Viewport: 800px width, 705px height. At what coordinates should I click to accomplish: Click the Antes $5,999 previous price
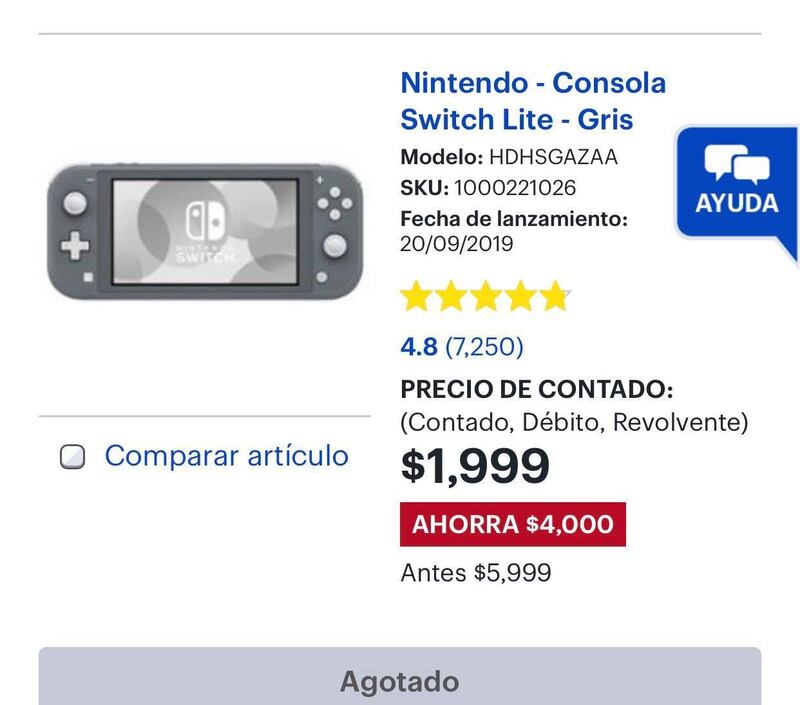476,573
